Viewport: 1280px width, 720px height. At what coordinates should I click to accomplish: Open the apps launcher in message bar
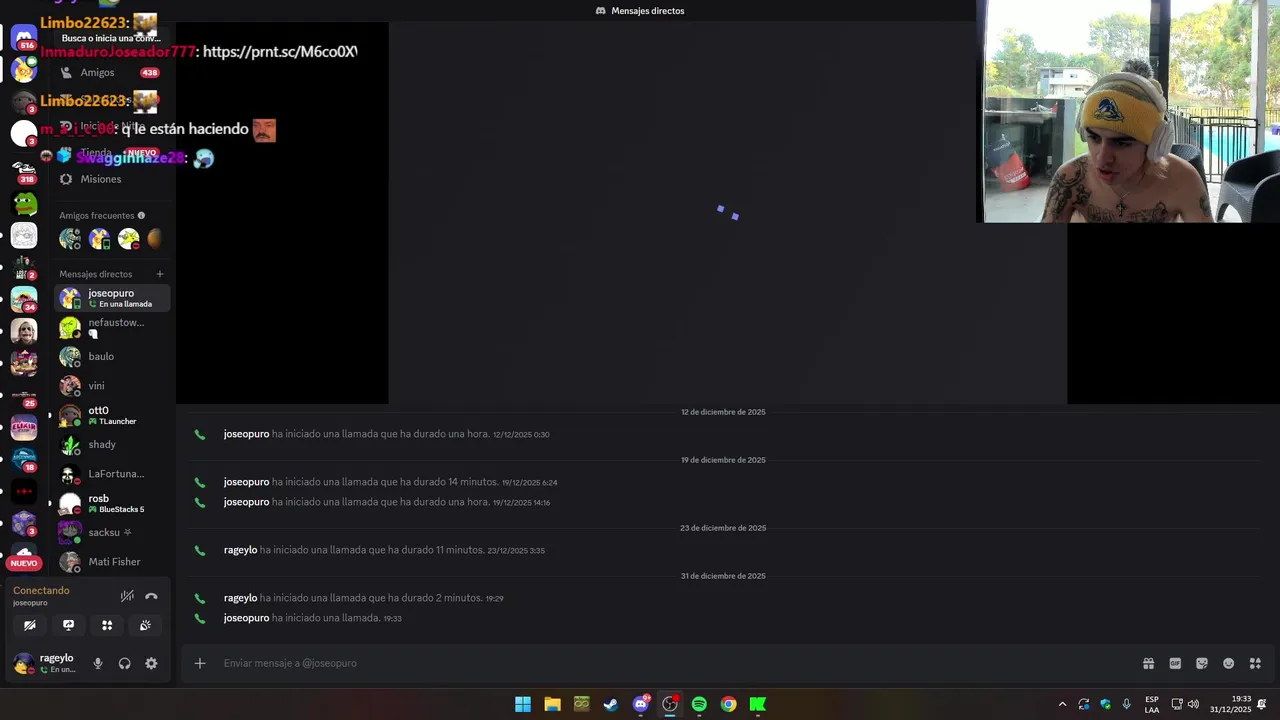coord(1255,663)
